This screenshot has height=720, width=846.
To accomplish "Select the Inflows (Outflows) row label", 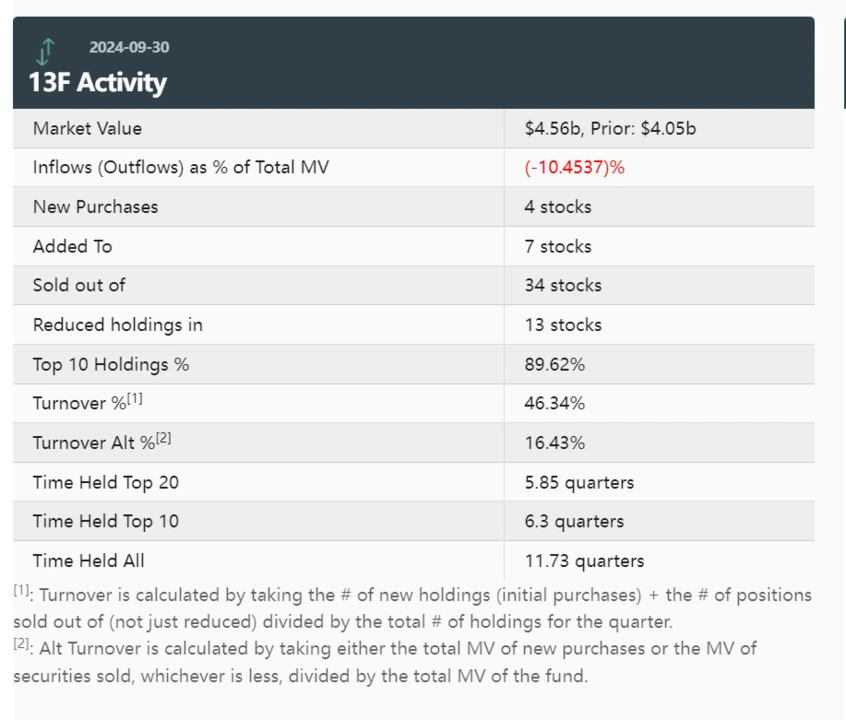I will 180,167.
